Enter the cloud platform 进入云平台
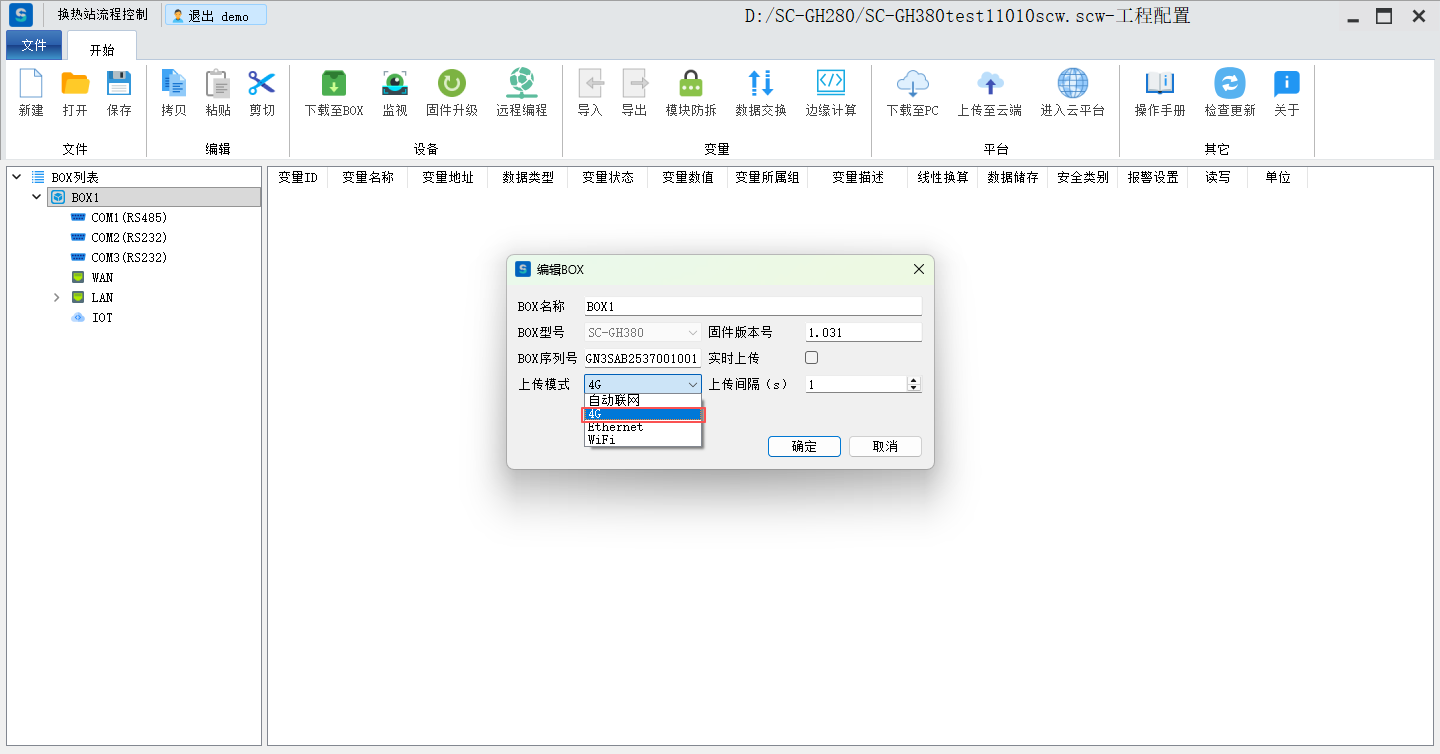 coord(1072,85)
